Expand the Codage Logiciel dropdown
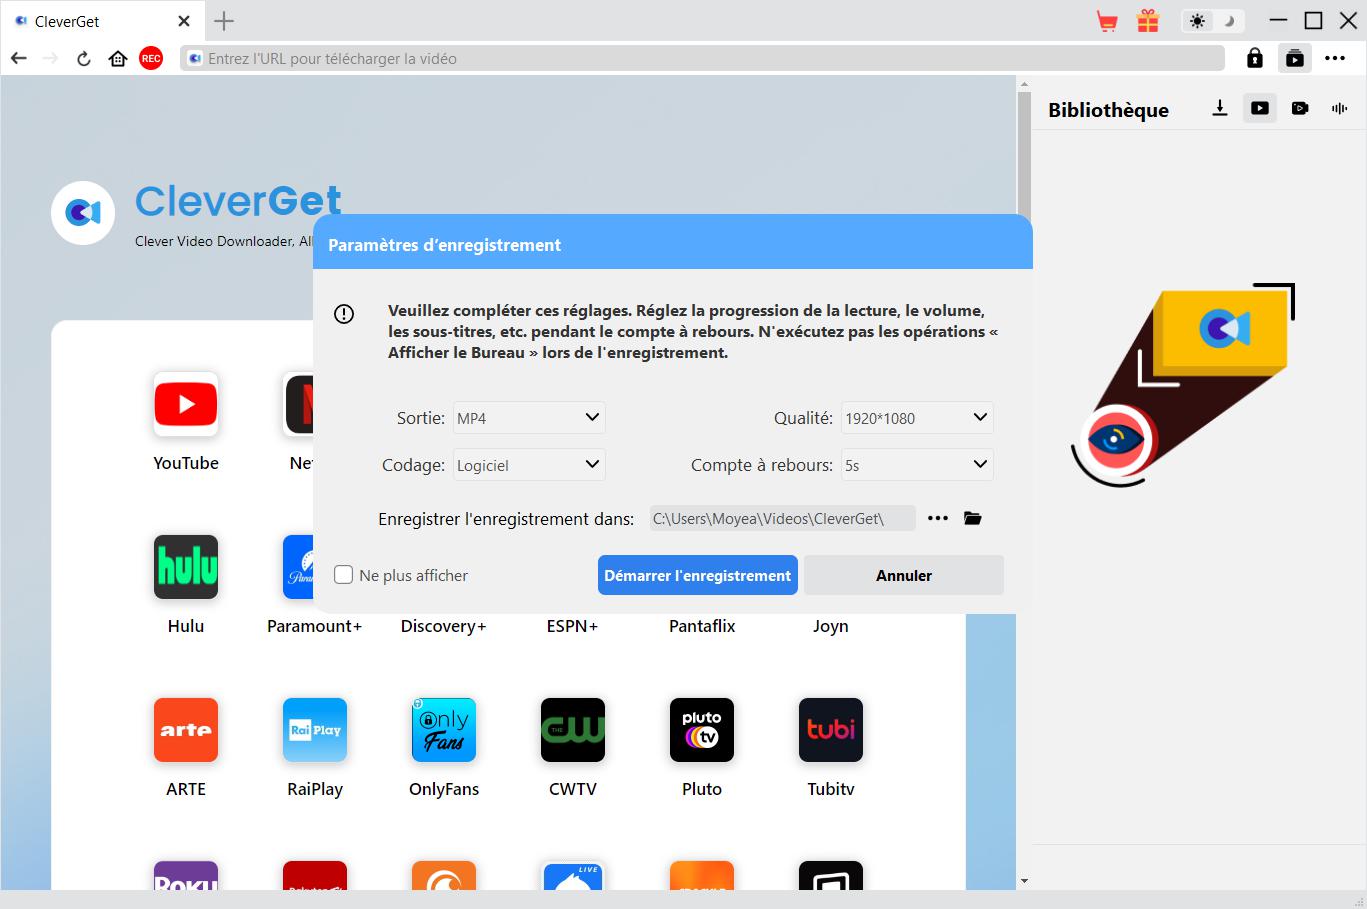The height and width of the screenshot is (909, 1367). 529,465
